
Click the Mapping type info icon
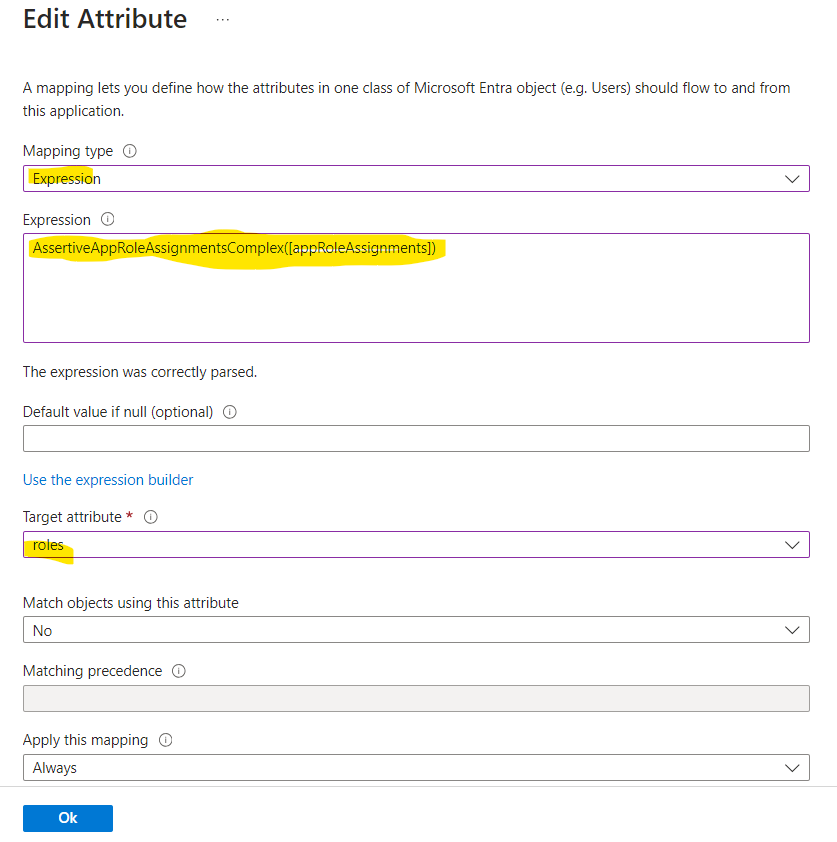point(129,151)
